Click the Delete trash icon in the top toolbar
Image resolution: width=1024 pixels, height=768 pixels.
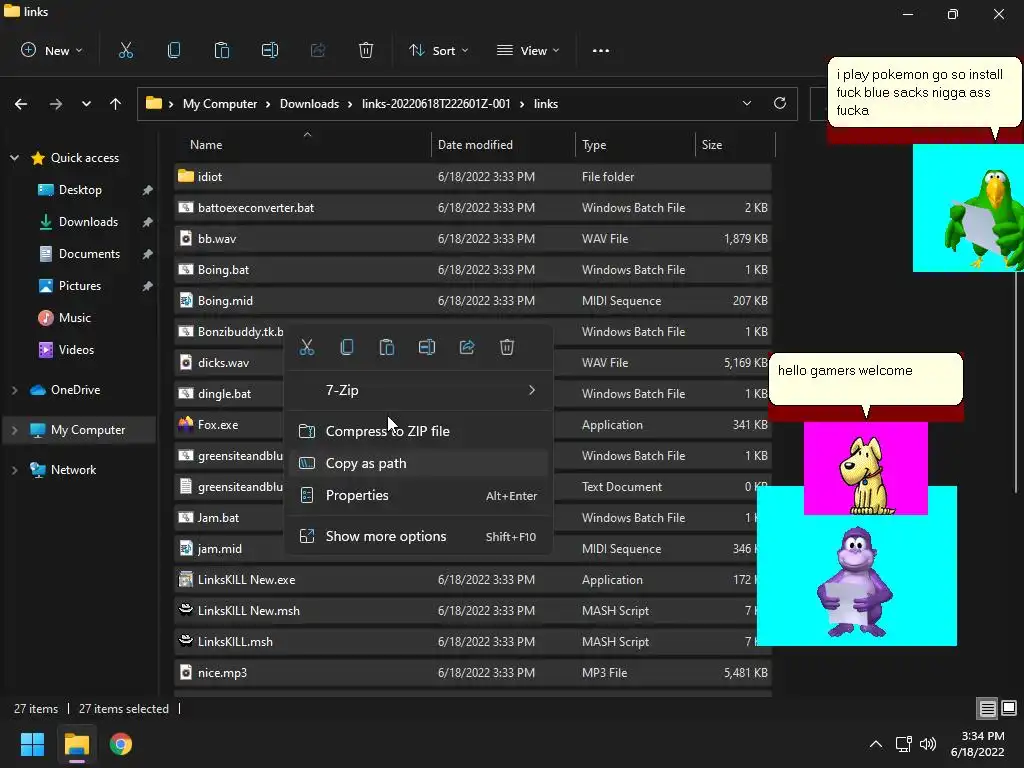(x=366, y=50)
